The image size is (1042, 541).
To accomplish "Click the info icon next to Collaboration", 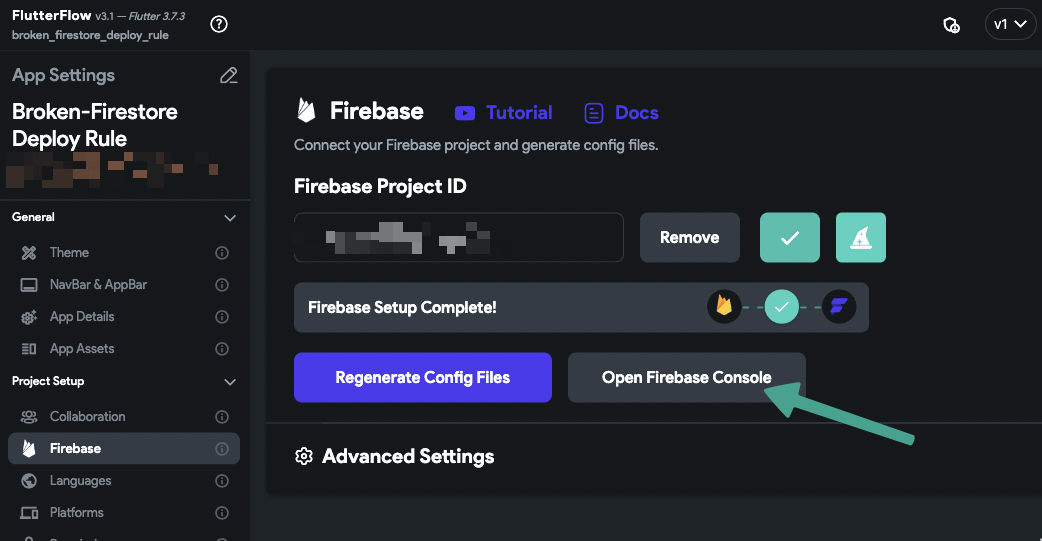I will click(222, 417).
